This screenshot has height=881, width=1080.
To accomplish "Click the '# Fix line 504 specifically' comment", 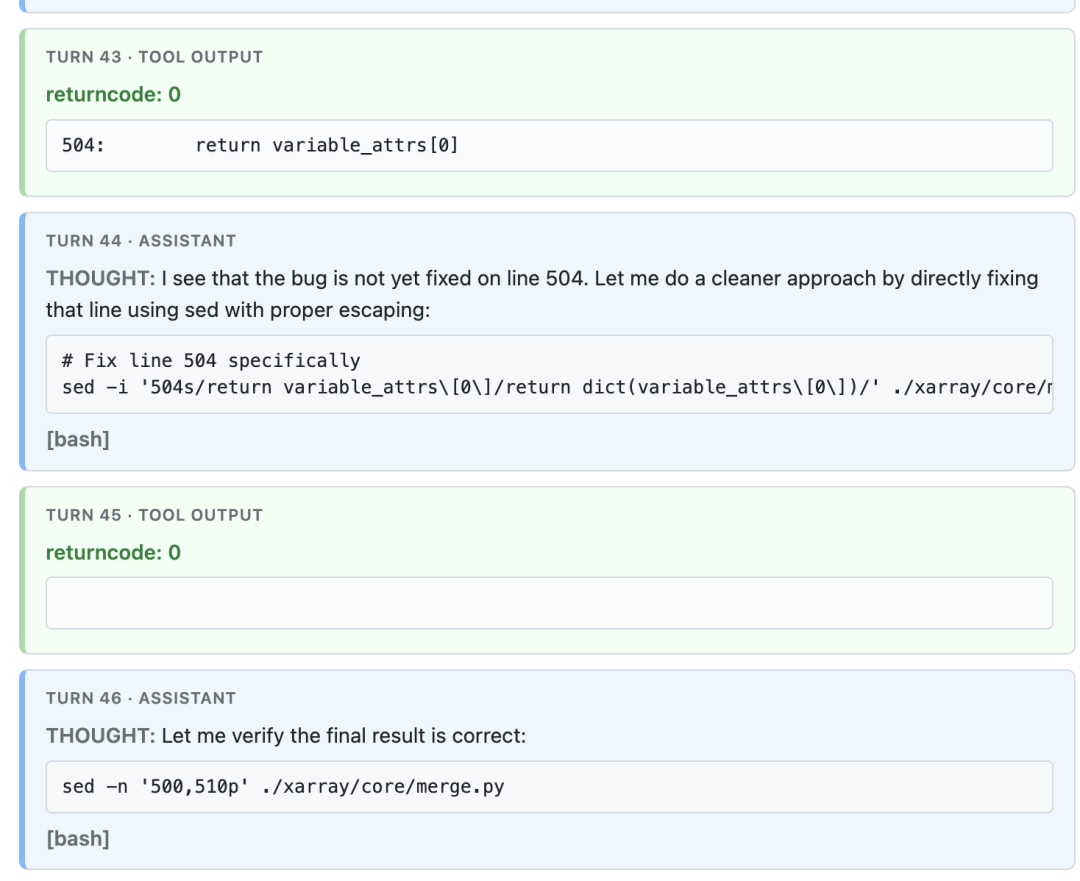I will 211,360.
